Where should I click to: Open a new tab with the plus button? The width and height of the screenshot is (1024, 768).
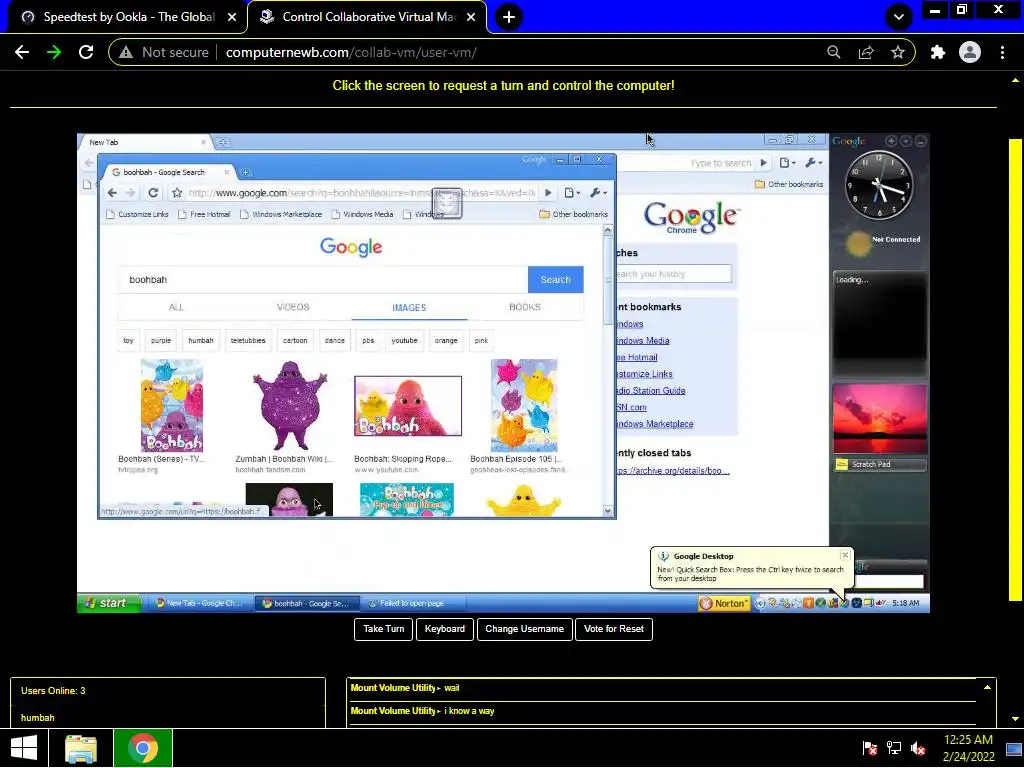(509, 17)
